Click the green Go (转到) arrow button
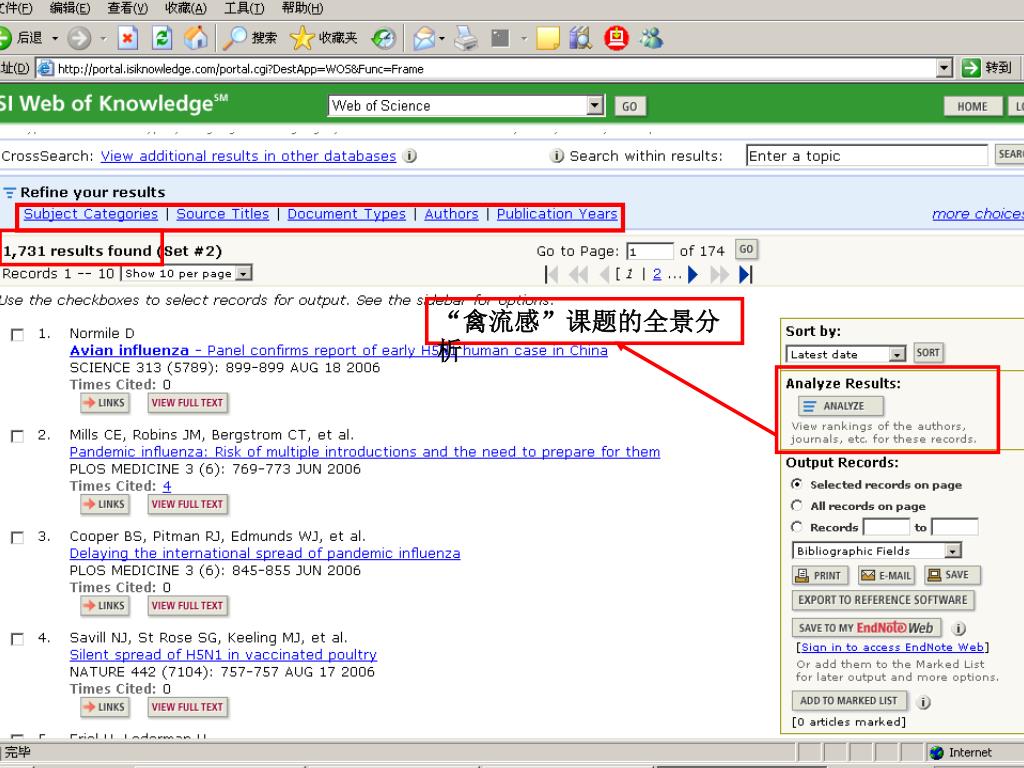The height and width of the screenshot is (768, 1024). 971,67
